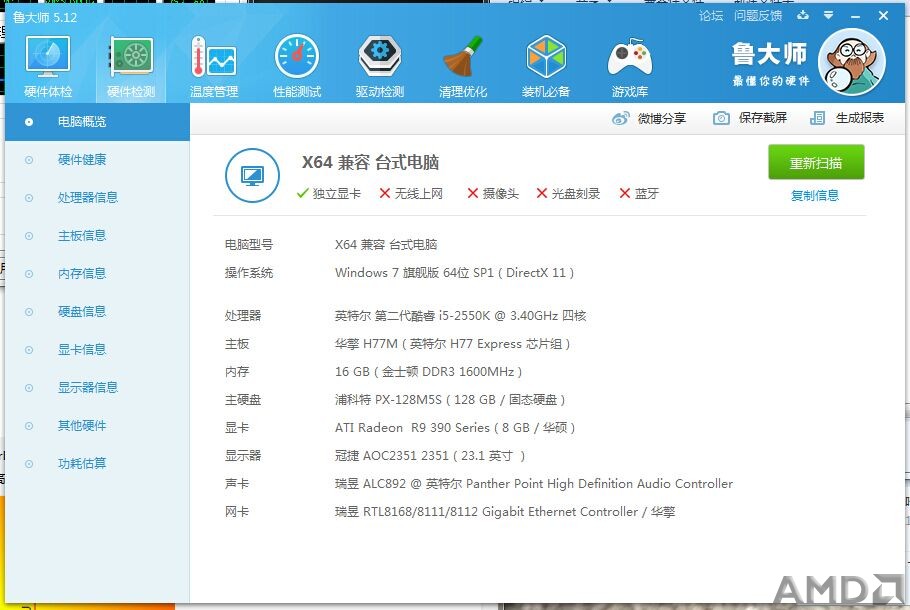The height and width of the screenshot is (610, 910).
Task: Click the 摄像头 status indicator
Action: click(493, 193)
